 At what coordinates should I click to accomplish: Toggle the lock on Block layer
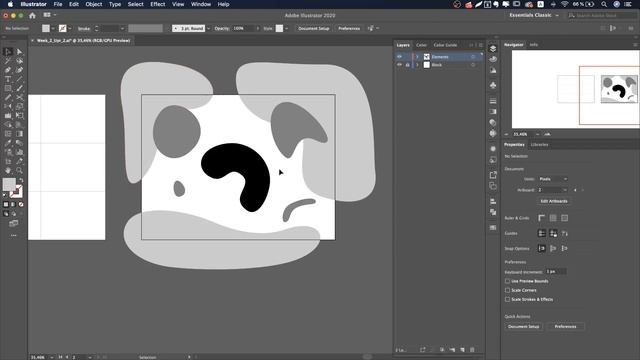click(407, 65)
